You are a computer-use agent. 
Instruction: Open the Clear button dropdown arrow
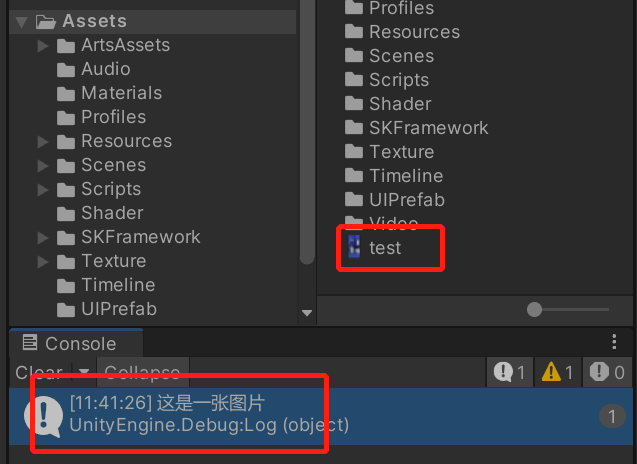coord(85,373)
